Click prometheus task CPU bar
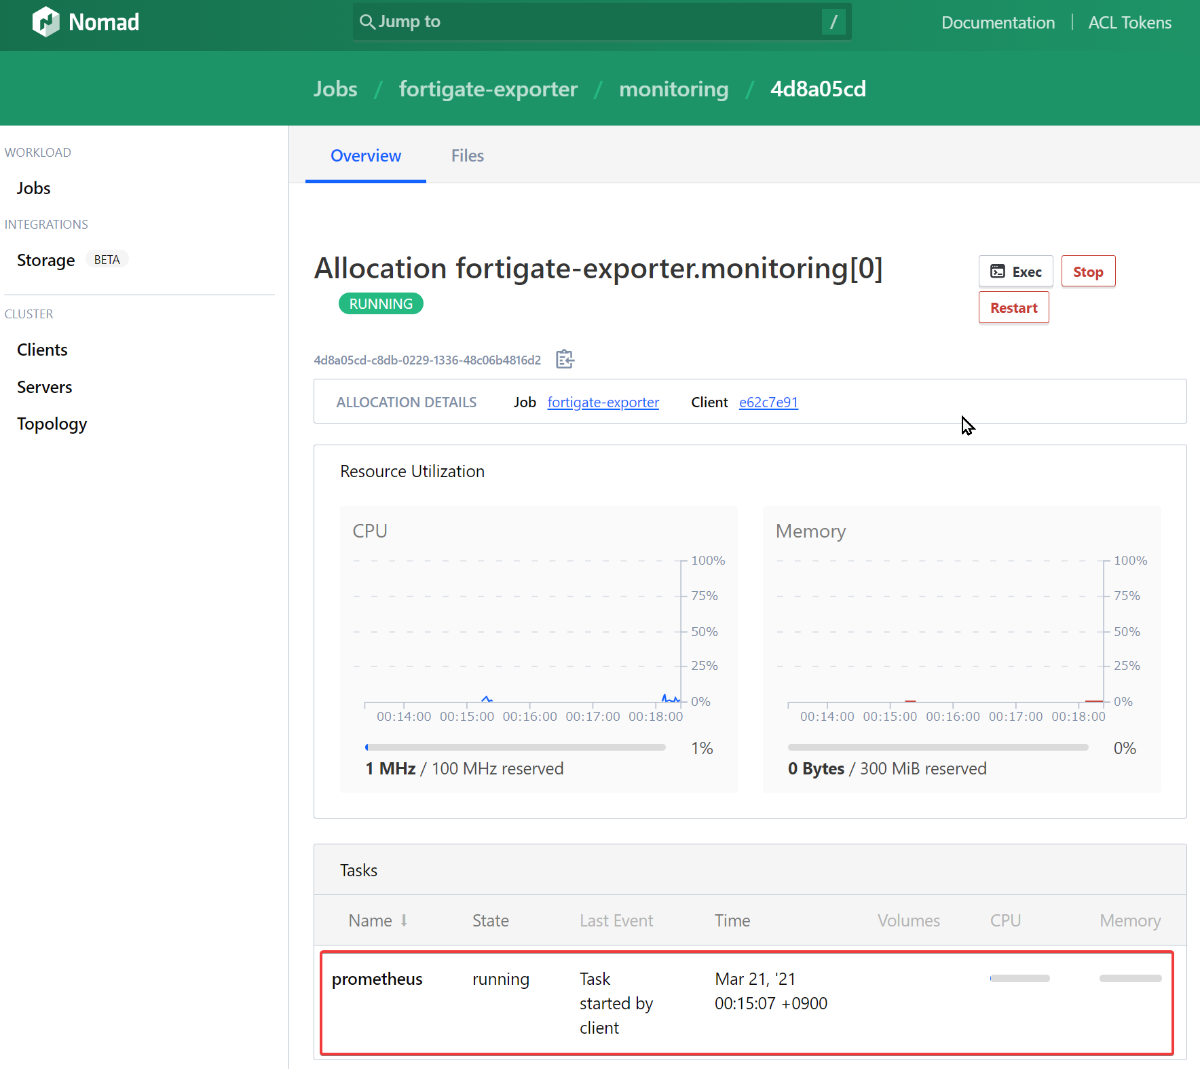Image resolution: width=1200 pixels, height=1069 pixels. pyautogui.click(x=1019, y=978)
